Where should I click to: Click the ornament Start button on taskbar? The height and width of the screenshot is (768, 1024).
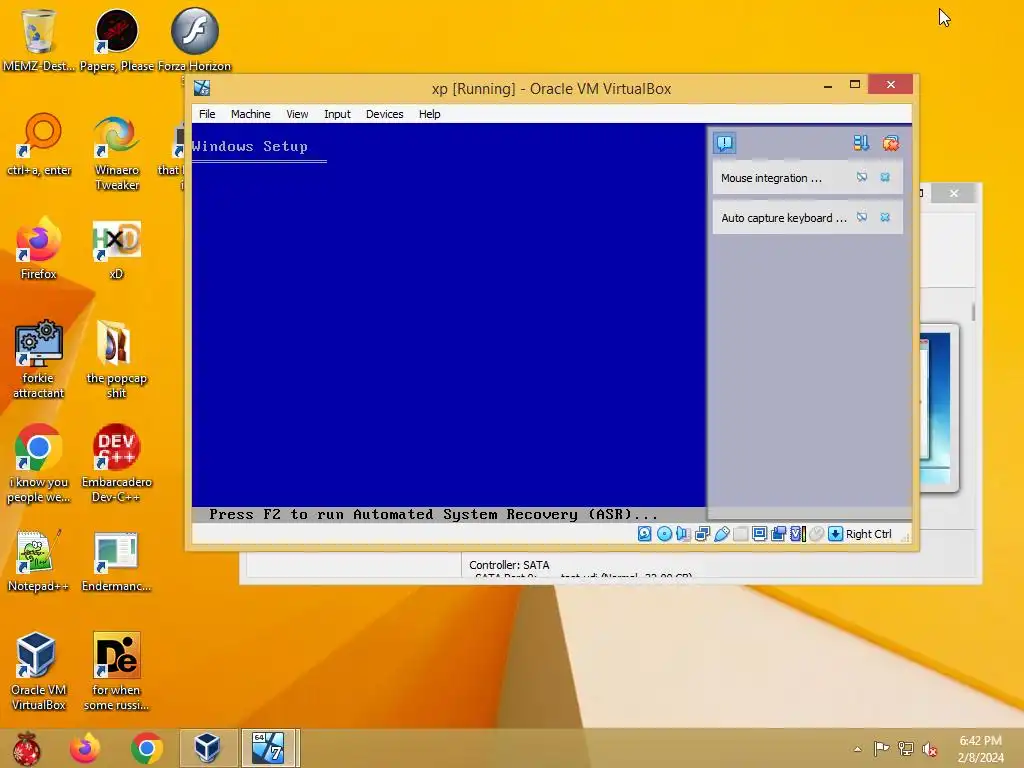(26, 748)
